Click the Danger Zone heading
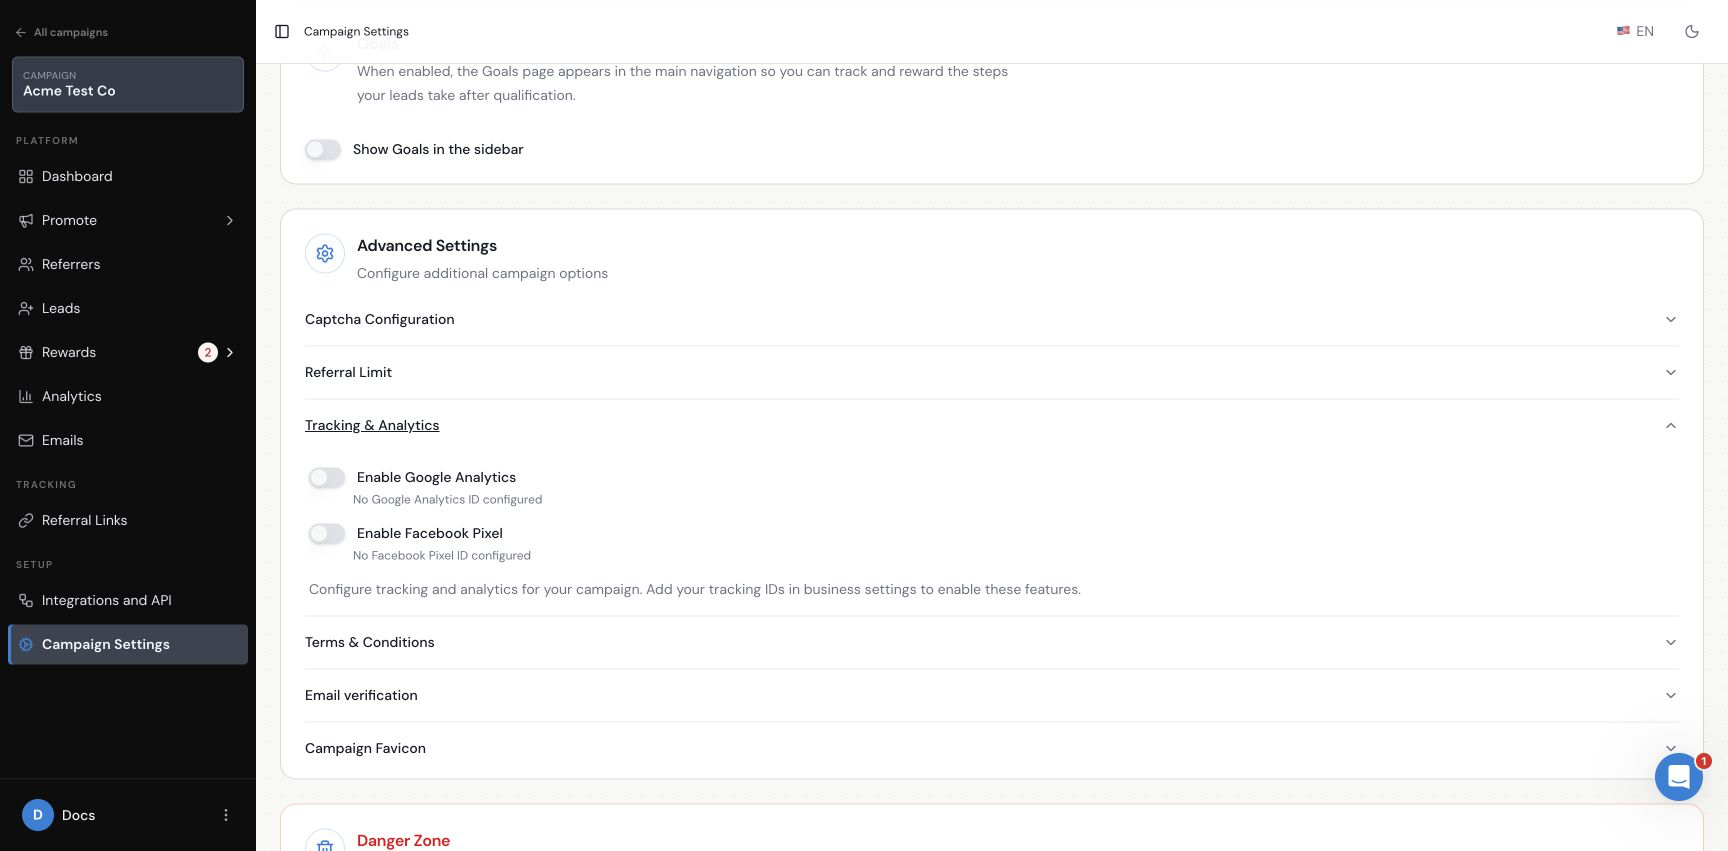Screen dimensions: 1728x851 (x=403, y=841)
